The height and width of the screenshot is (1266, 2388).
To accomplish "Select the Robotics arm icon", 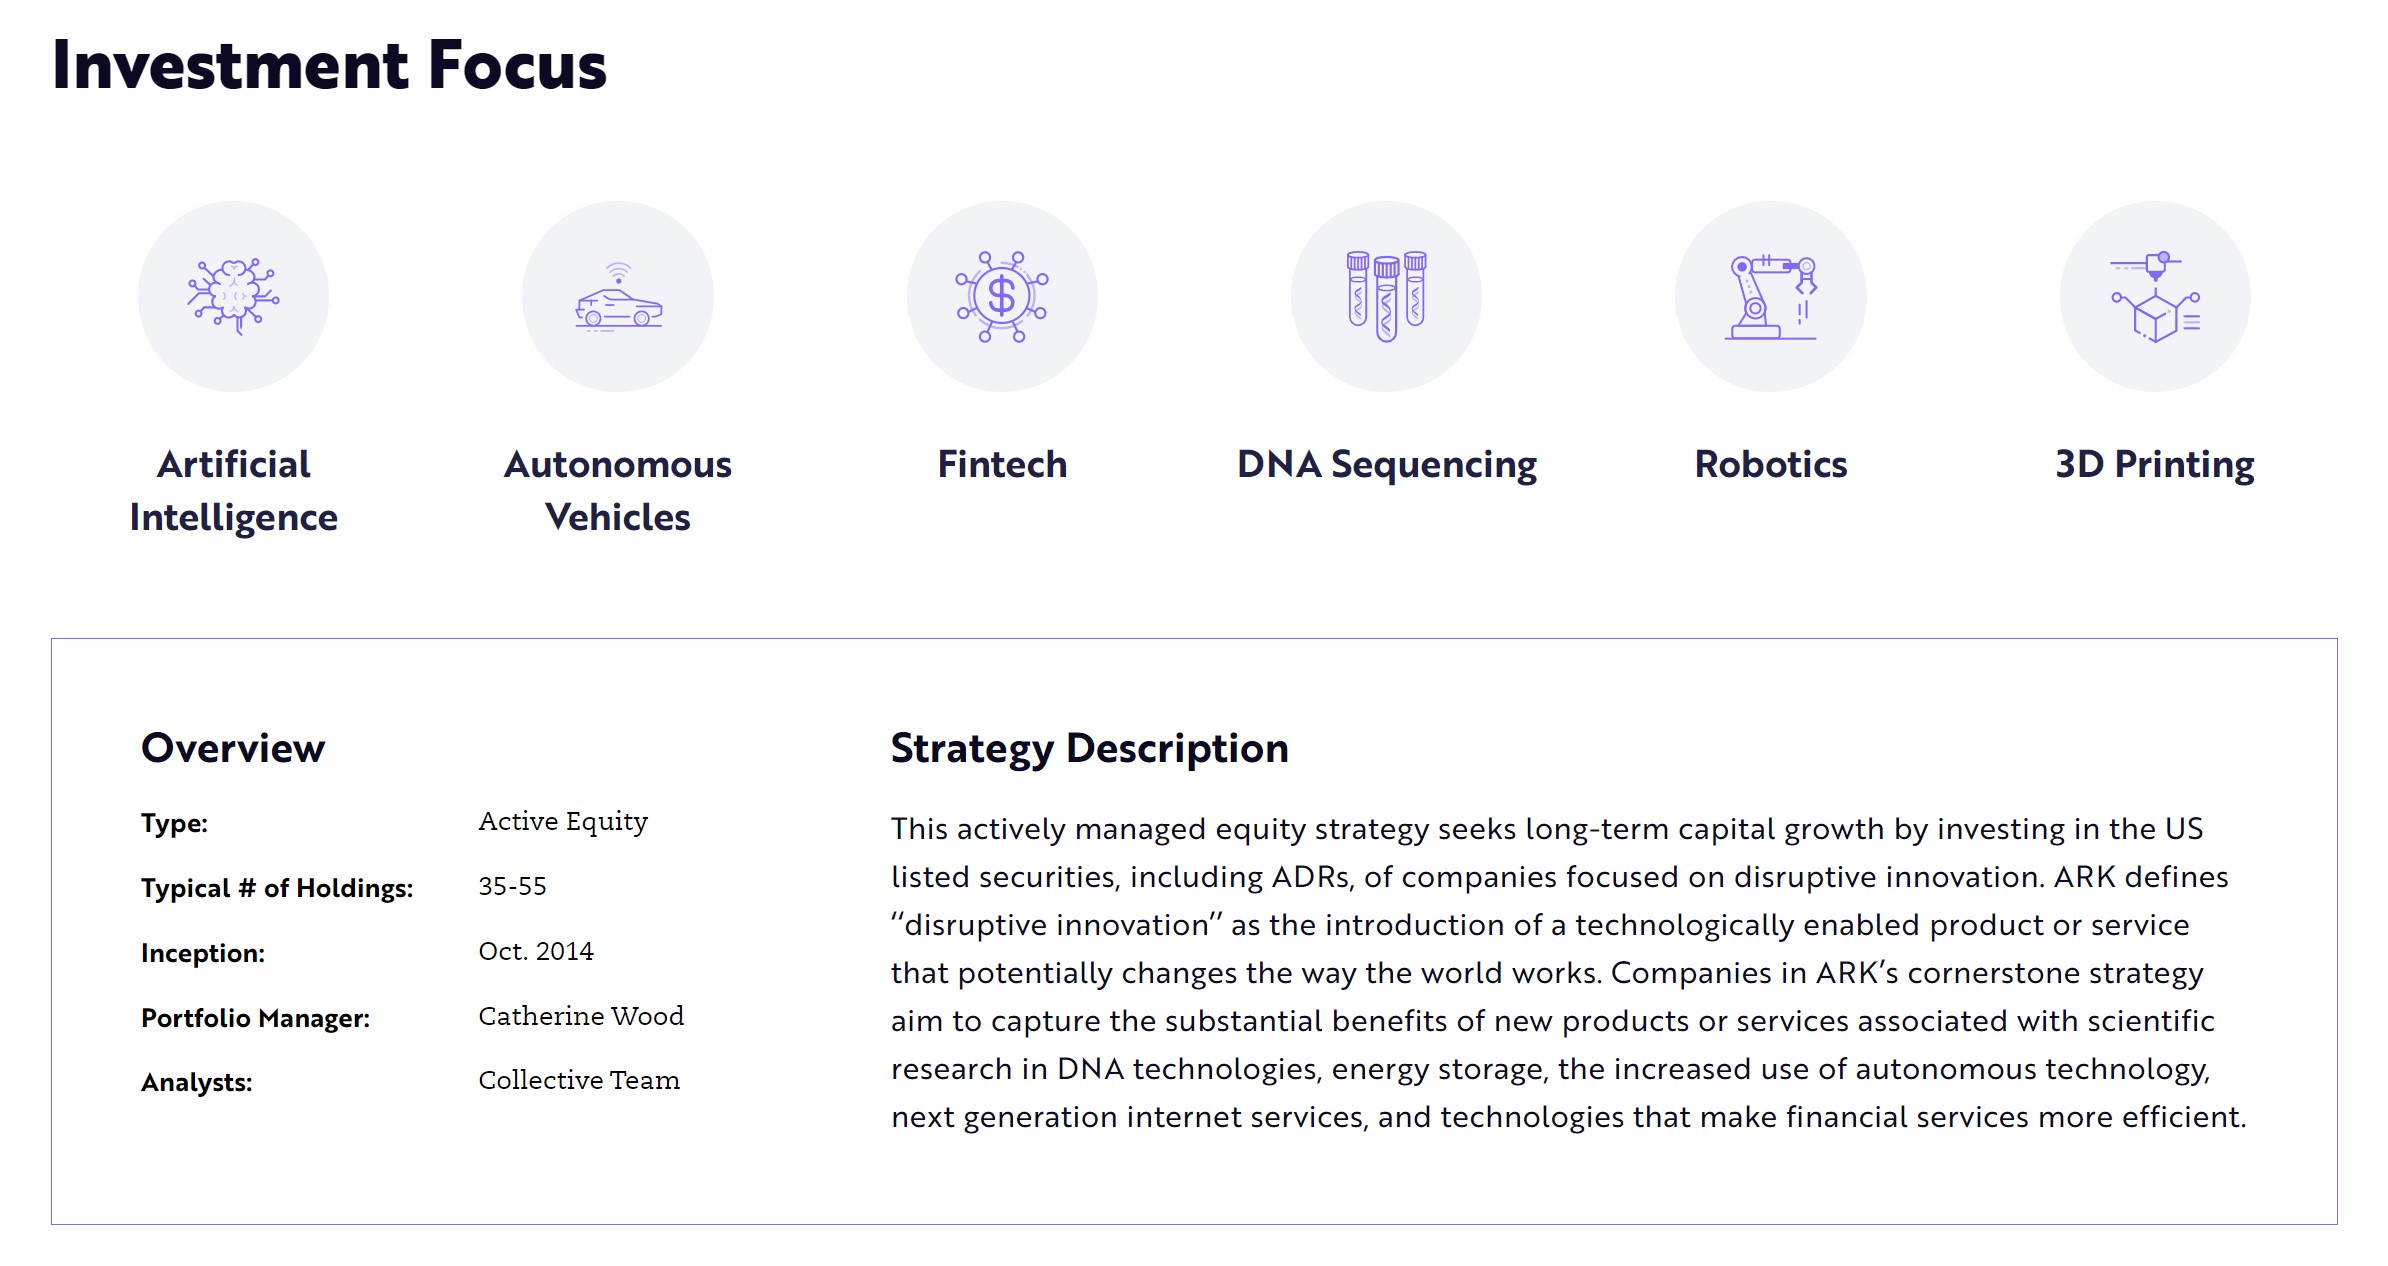I will 1771,296.
